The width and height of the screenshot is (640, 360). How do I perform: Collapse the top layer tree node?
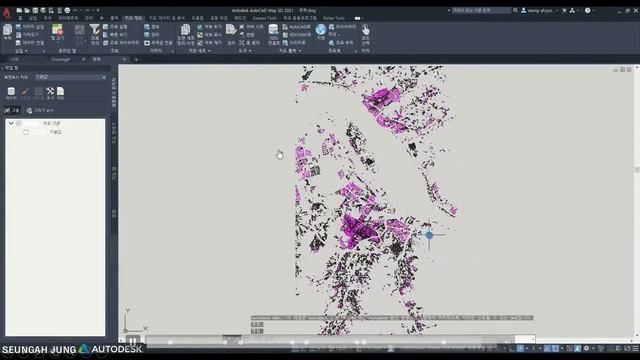11,123
